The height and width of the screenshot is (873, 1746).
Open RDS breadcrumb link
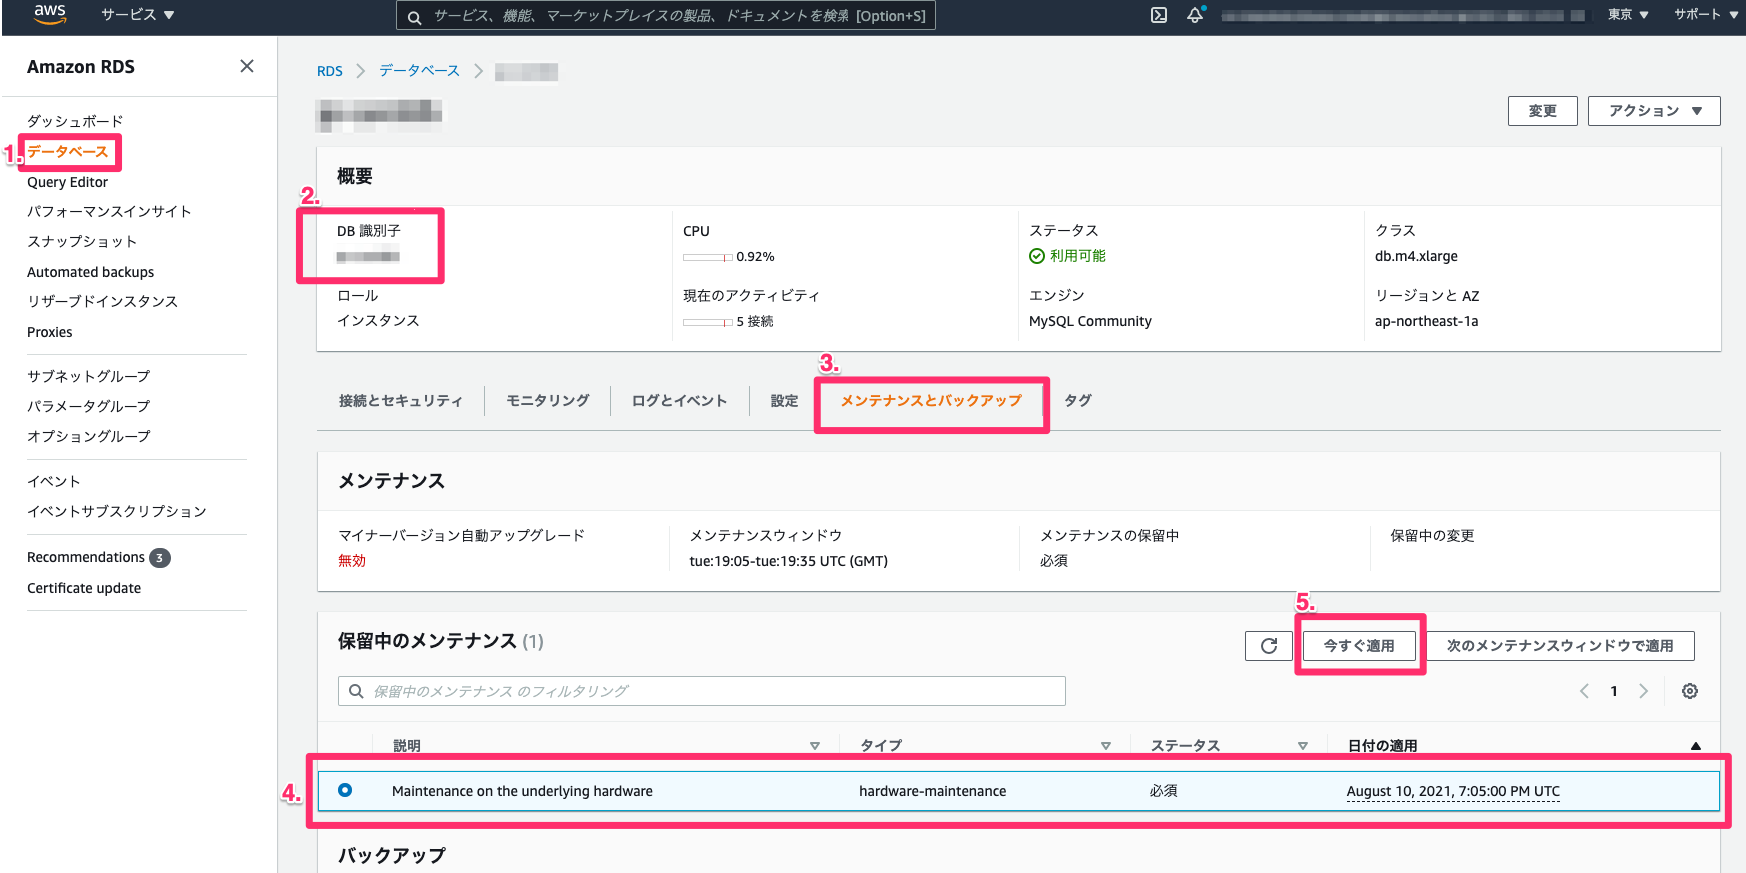(x=330, y=71)
